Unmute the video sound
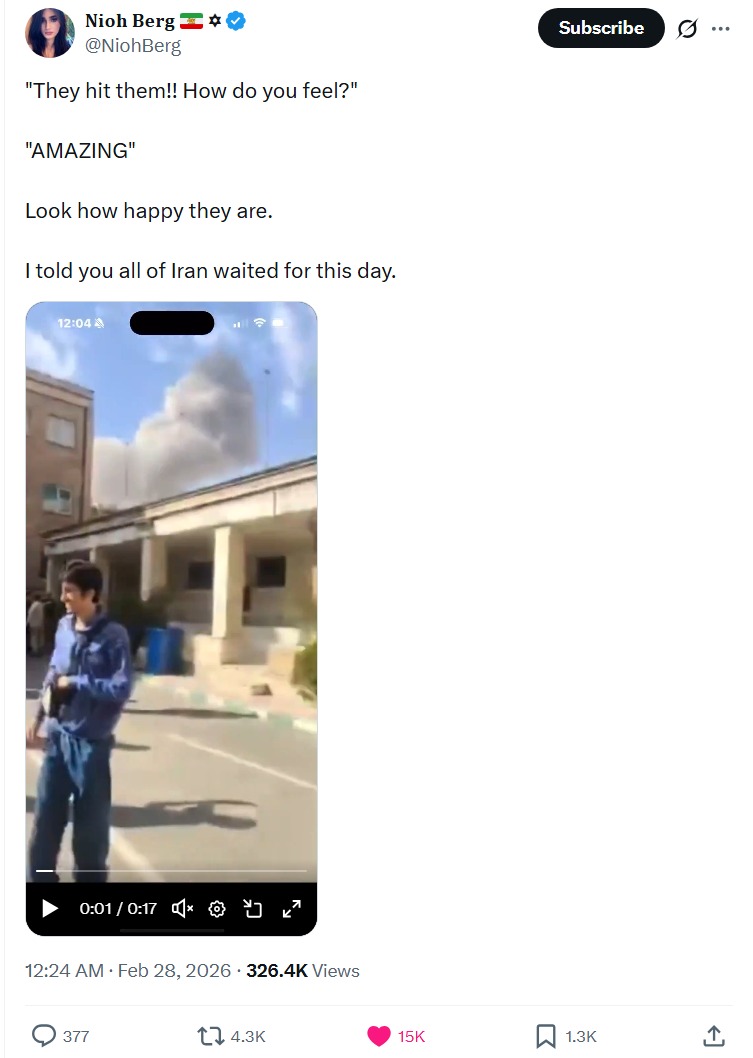753x1058 pixels. pyautogui.click(x=182, y=908)
